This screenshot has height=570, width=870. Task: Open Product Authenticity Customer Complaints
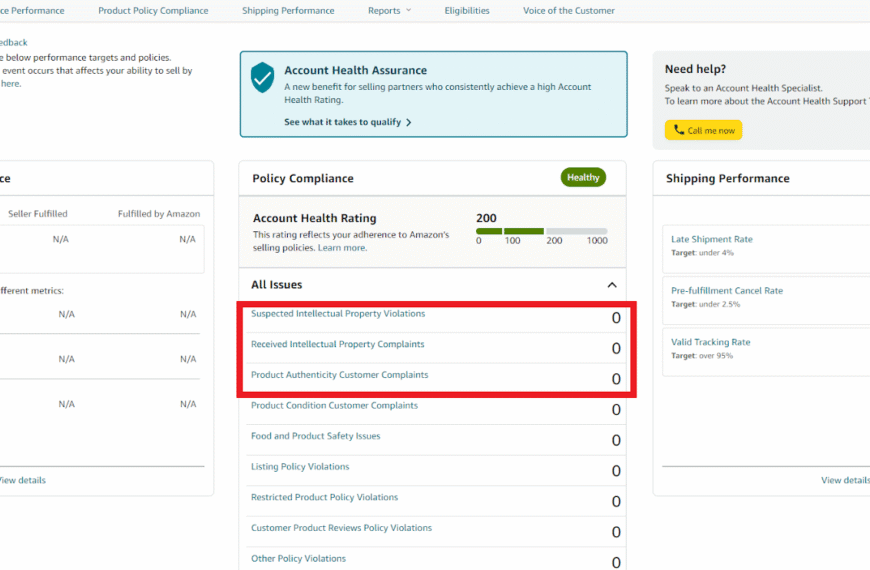(x=340, y=375)
